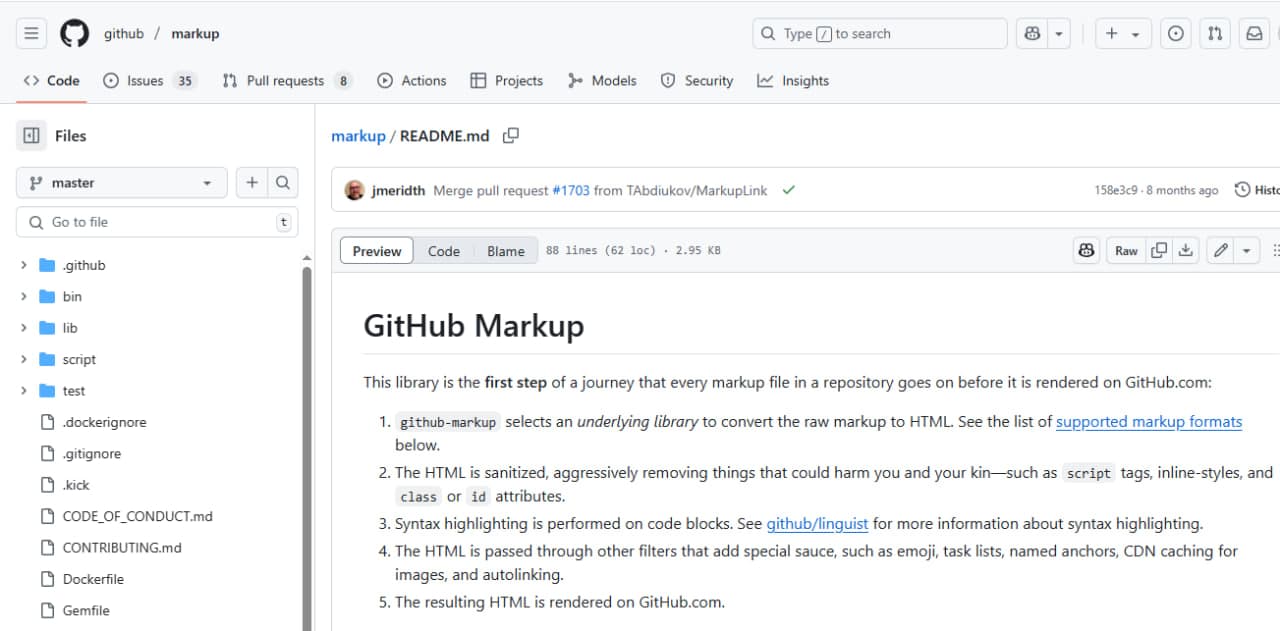
Task: Open the notifications inbox icon
Action: (1254, 33)
